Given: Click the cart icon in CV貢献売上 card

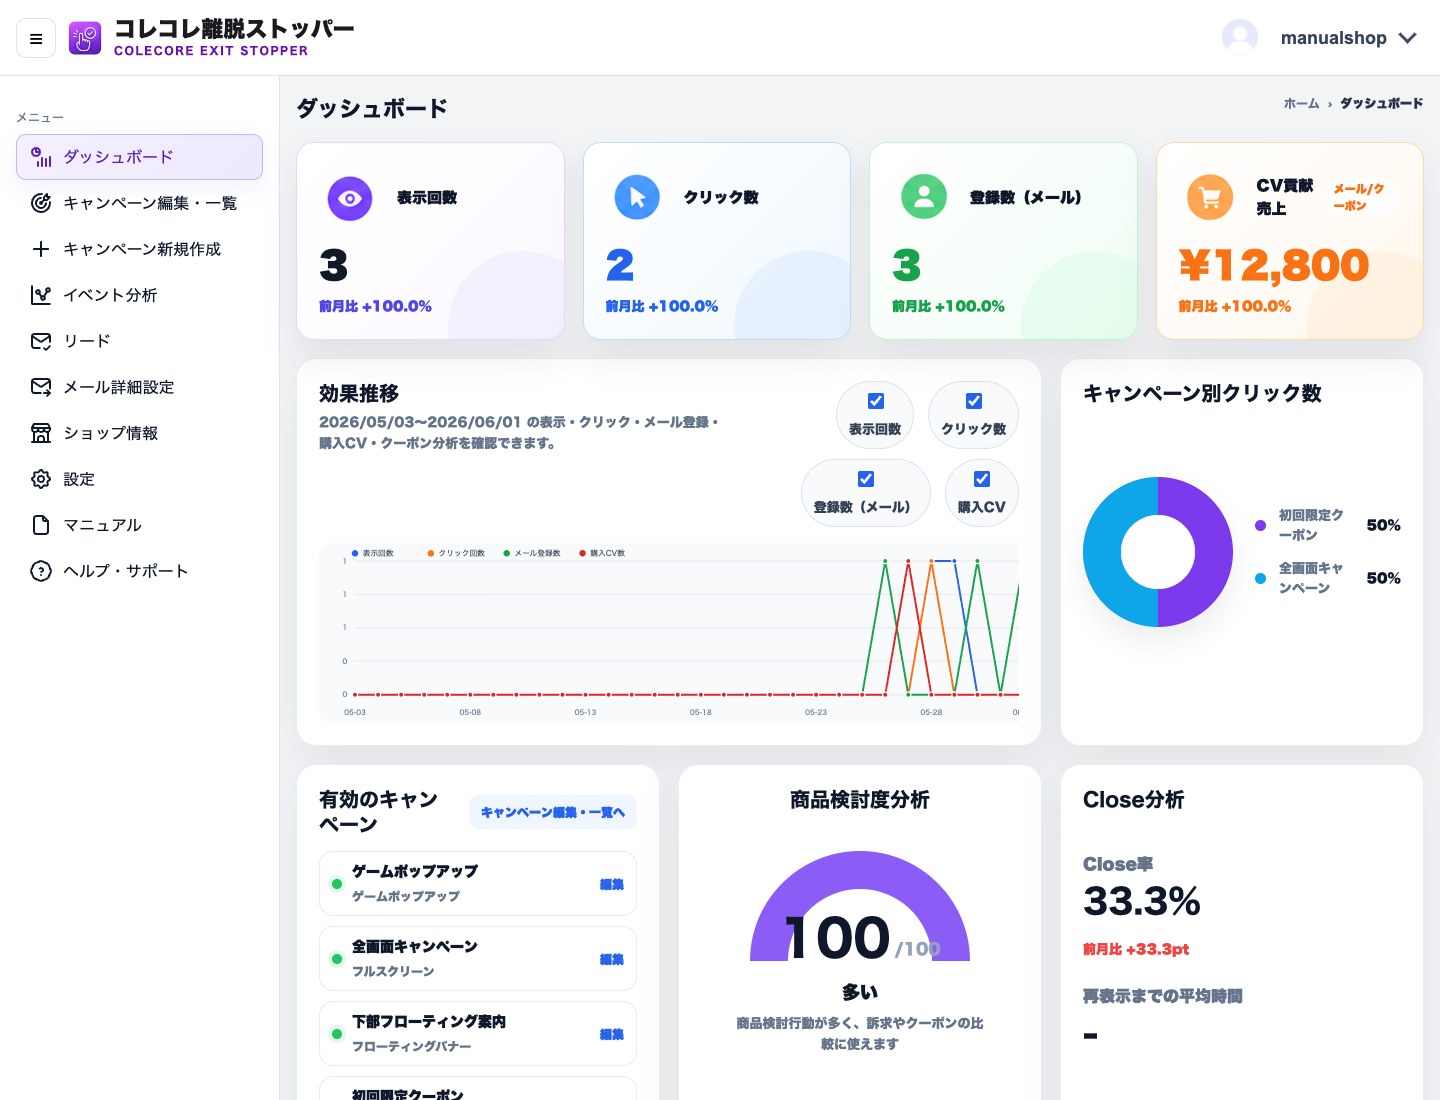Looking at the screenshot, I should coord(1210,197).
